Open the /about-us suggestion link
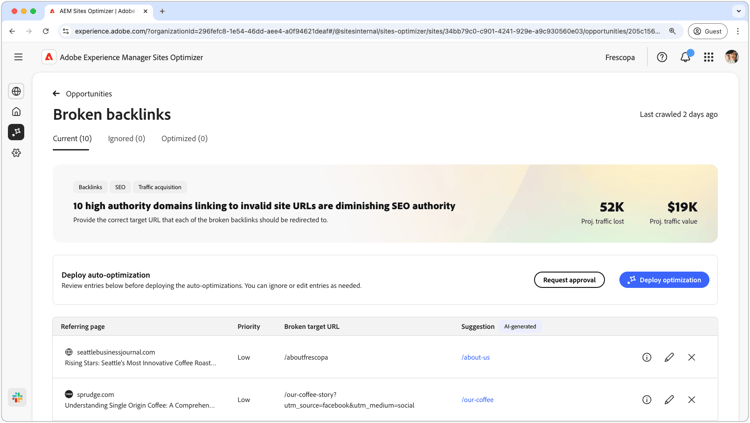Image resolution: width=750 pixels, height=423 pixels. click(475, 357)
